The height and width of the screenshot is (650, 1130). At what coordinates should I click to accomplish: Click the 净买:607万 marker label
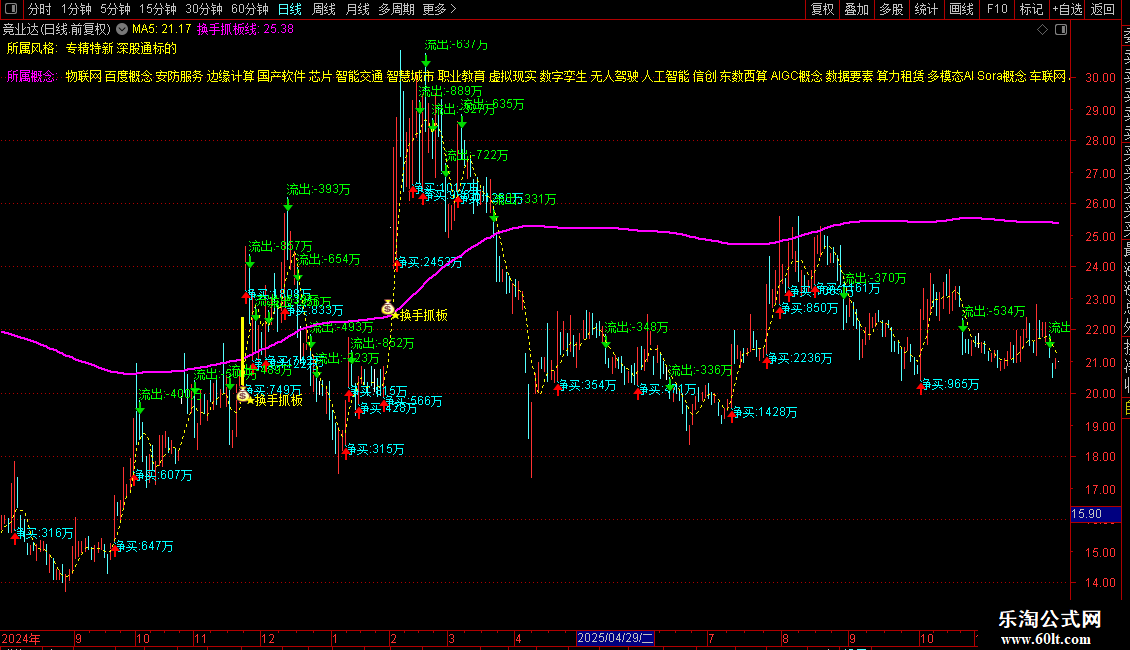164,476
